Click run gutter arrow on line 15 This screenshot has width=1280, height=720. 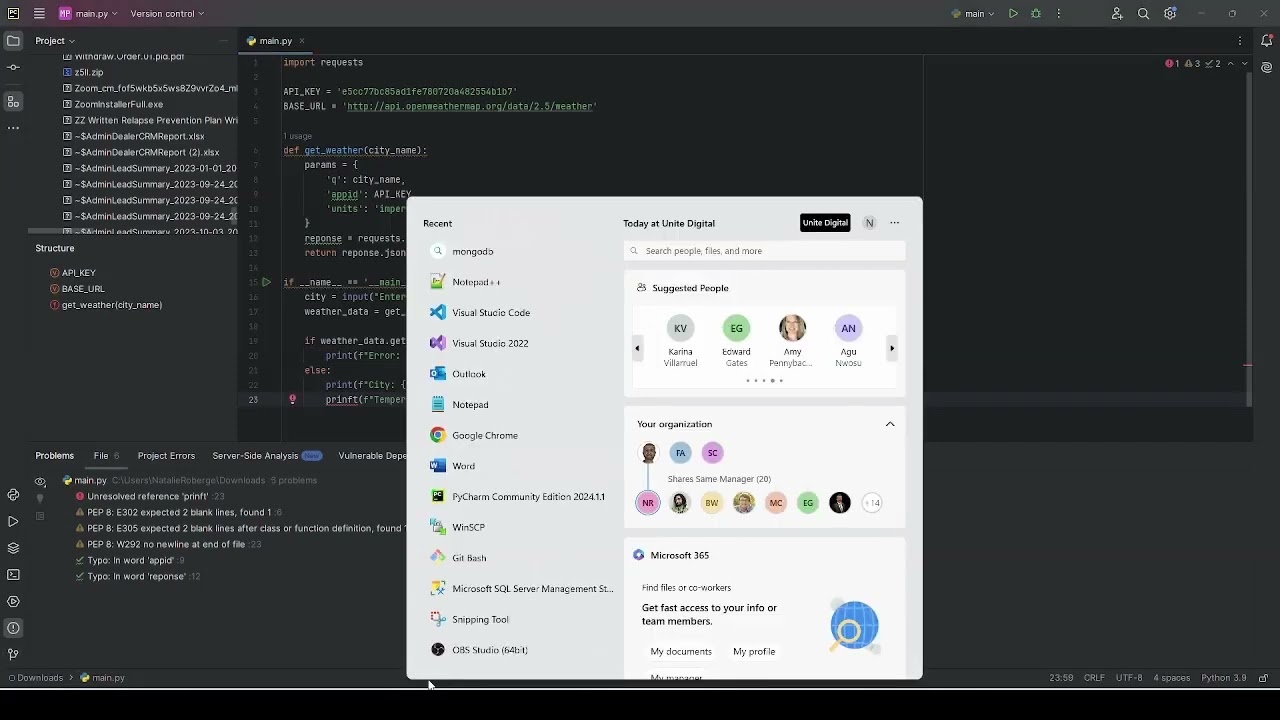point(266,283)
